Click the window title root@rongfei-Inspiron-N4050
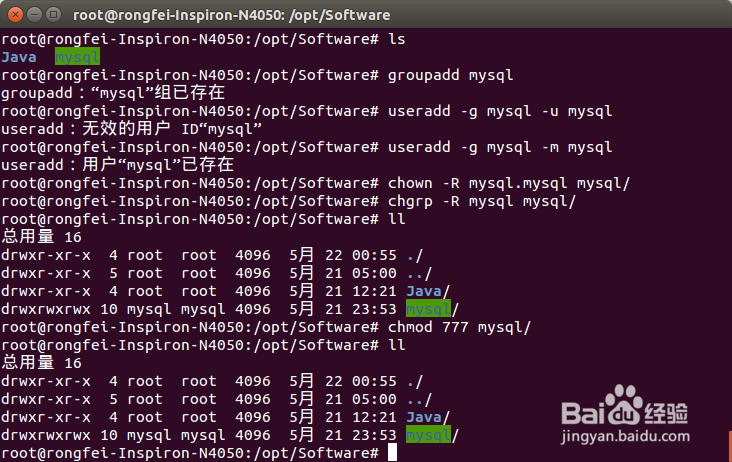Viewport: 732px width, 462px height. [x=232, y=15]
